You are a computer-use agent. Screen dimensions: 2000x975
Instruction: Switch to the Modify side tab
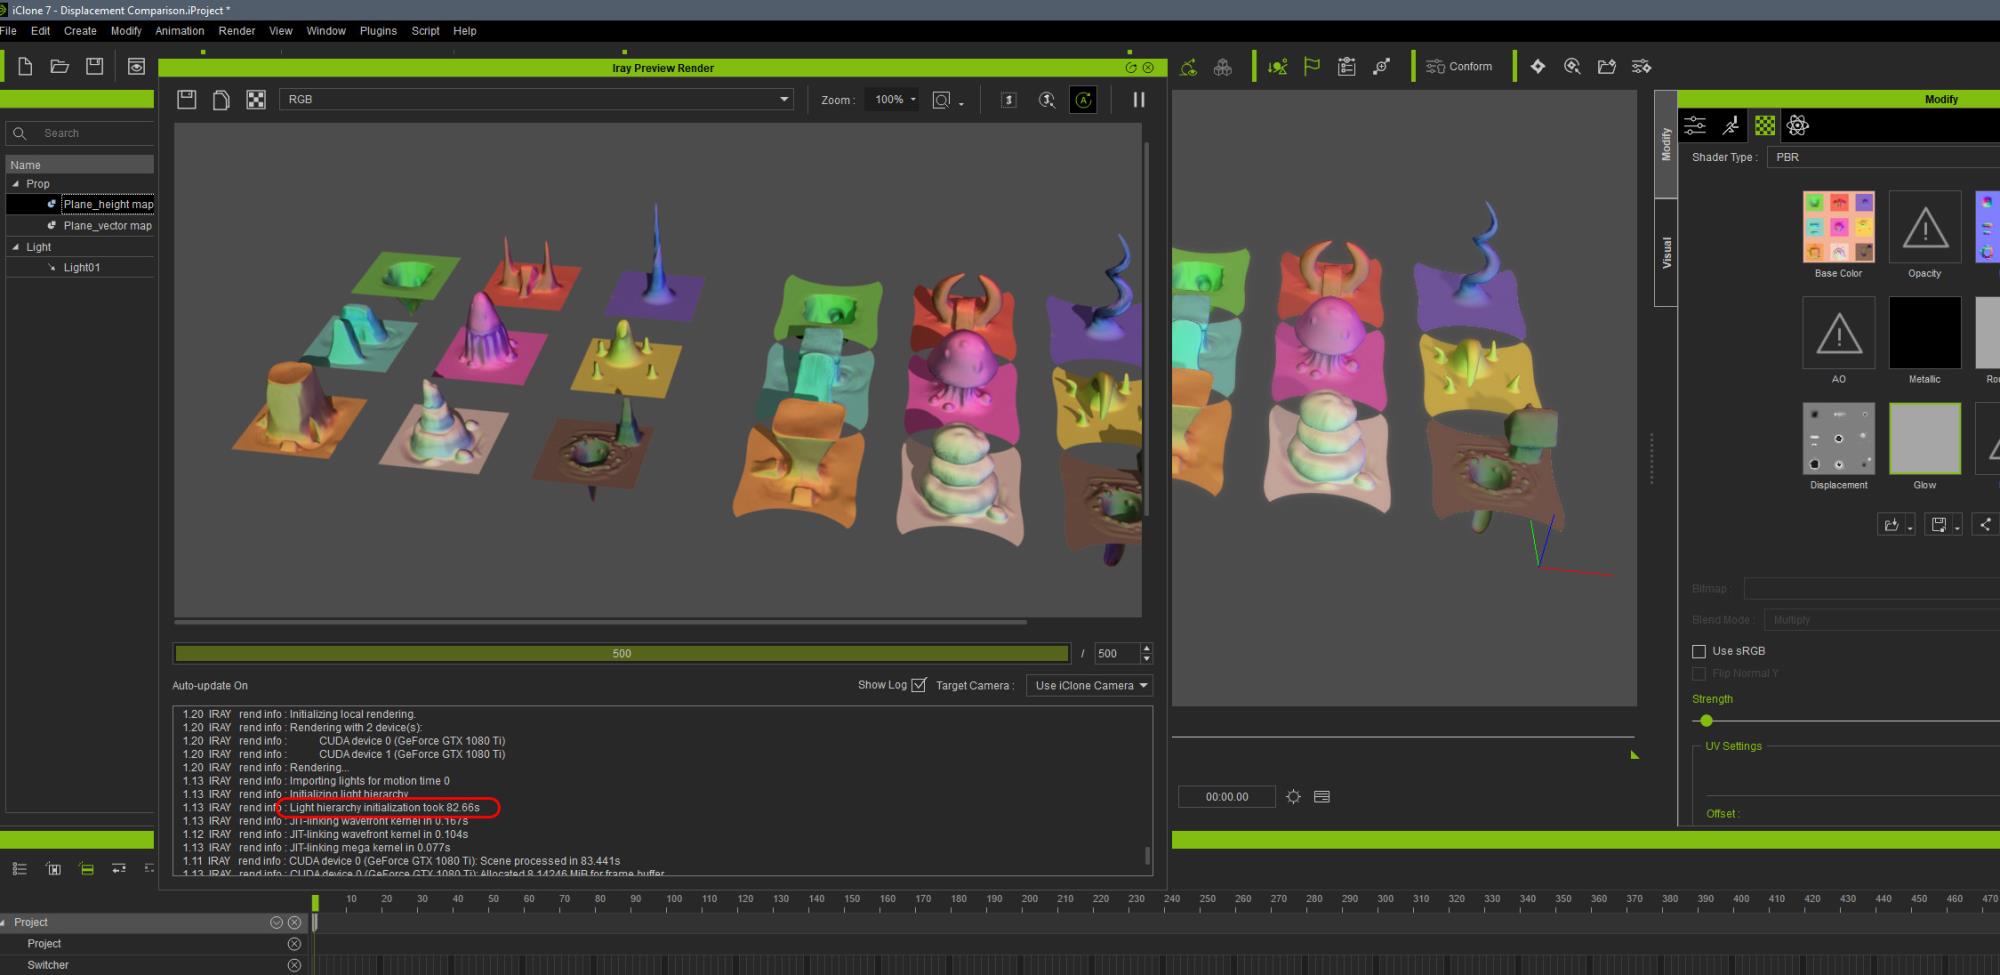coord(1666,144)
